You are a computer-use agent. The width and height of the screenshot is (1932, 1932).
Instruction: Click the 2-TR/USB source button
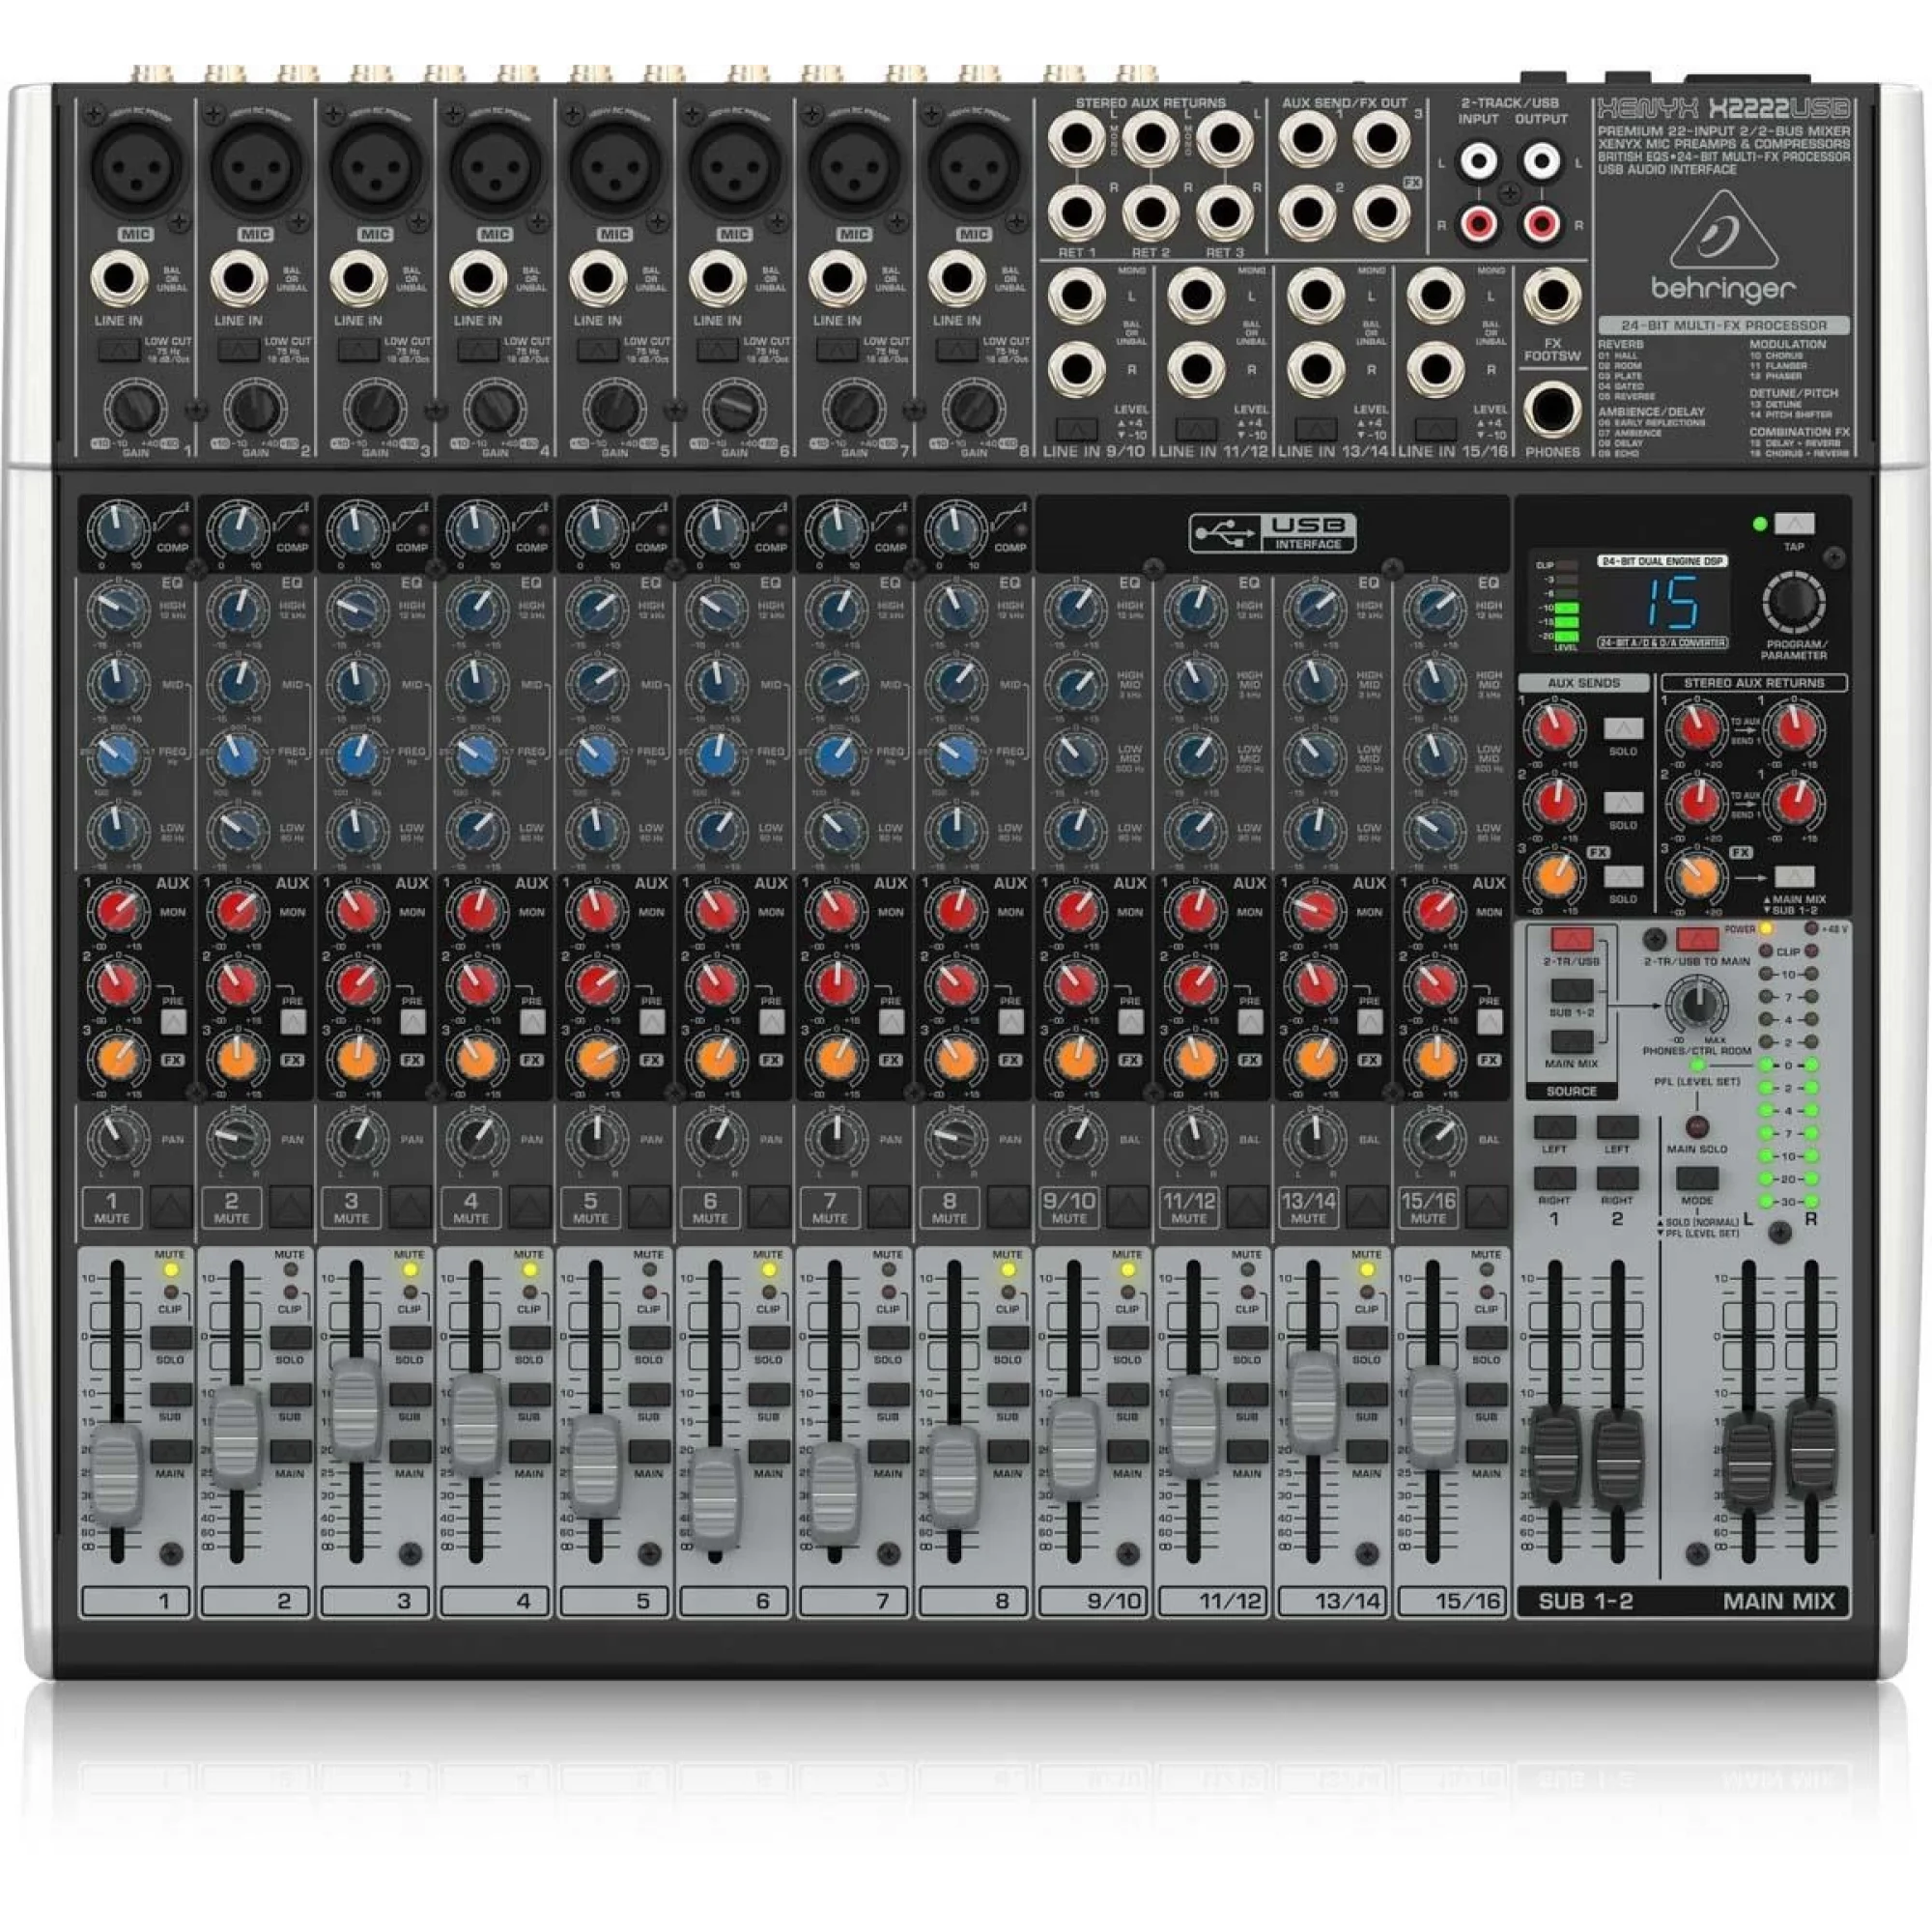tap(1572, 940)
